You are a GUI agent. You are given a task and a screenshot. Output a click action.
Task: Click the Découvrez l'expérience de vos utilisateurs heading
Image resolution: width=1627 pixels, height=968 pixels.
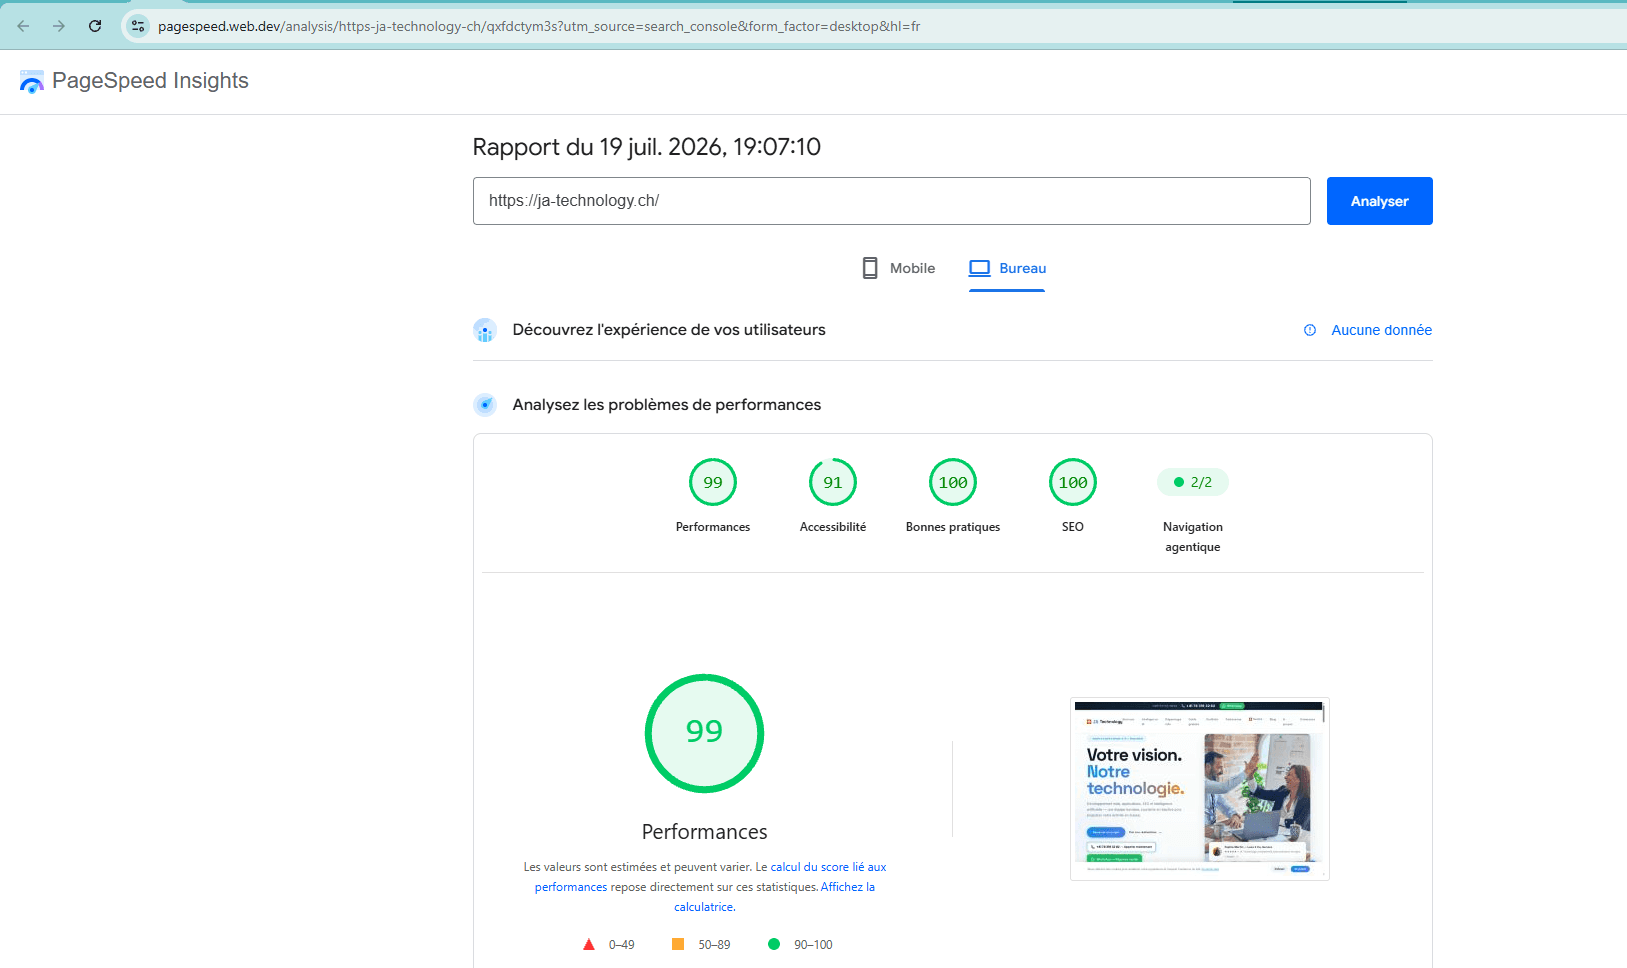pyautogui.click(x=669, y=330)
